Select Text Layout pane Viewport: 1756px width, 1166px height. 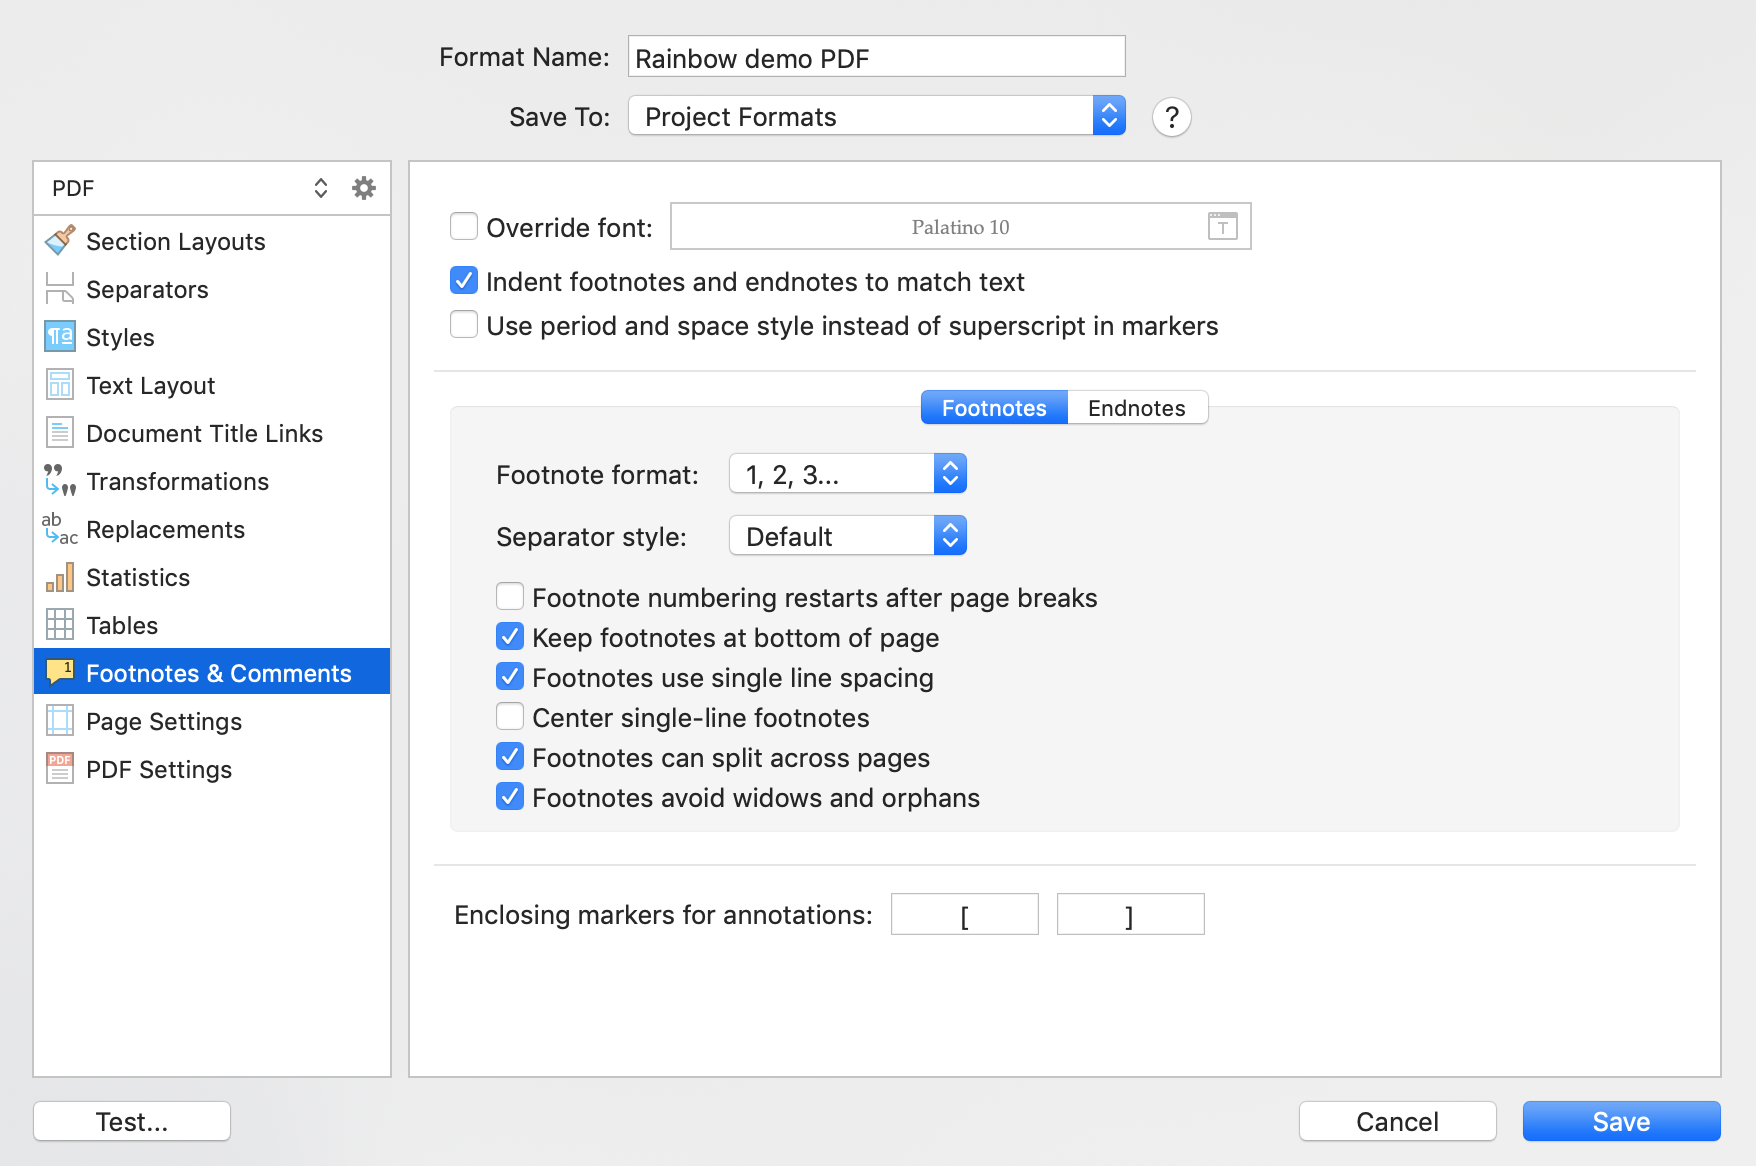pos(212,385)
